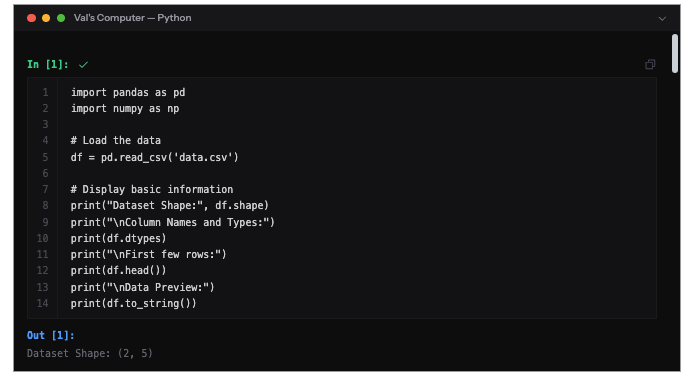
Task: Copy the In [1] cell code
Action: pyautogui.click(x=650, y=65)
